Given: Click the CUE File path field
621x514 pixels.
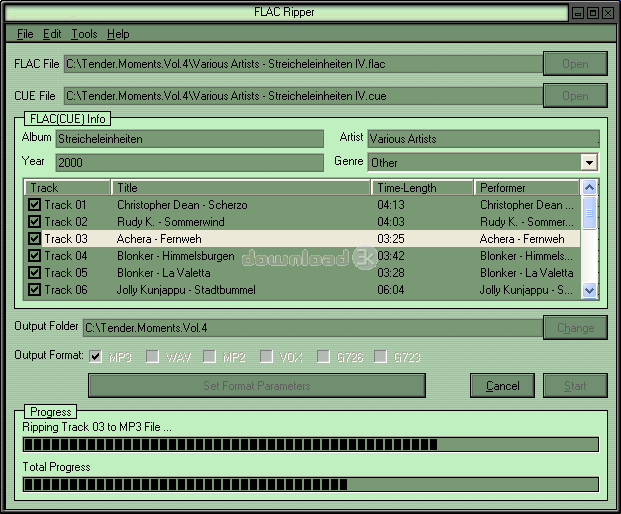Looking at the screenshot, I should click(x=303, y=96).
